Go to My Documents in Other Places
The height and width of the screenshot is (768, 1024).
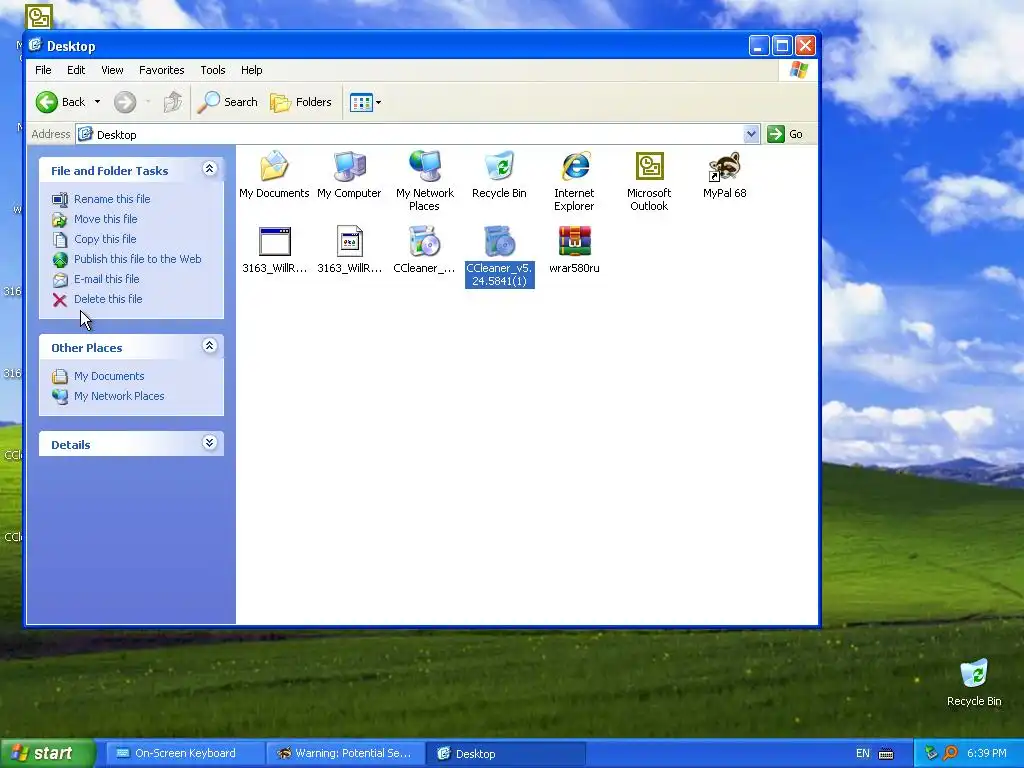coord(108,376)
